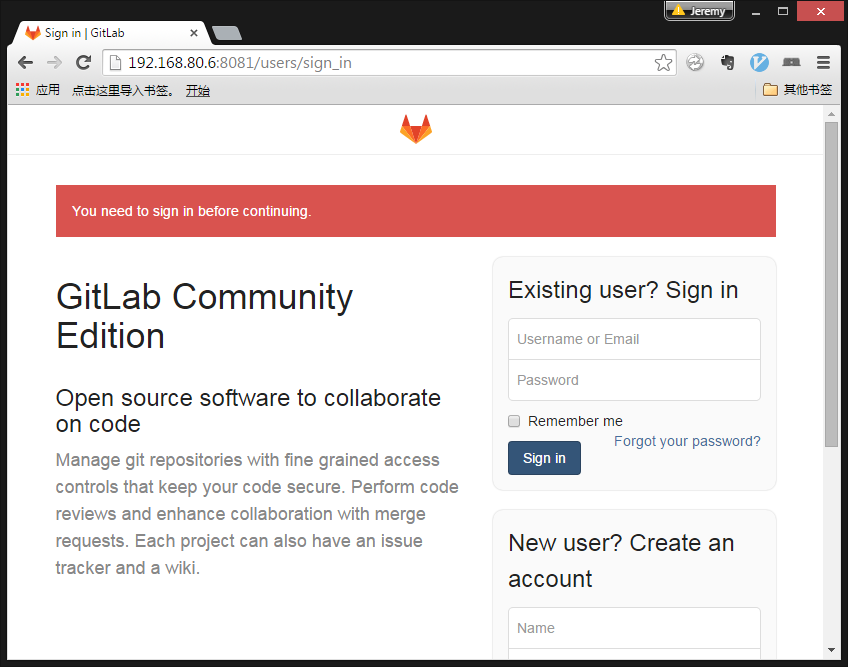This screenshot has height=667, width=848.
Task: Click the scrollbar up arrow
Action: (831, 114)
